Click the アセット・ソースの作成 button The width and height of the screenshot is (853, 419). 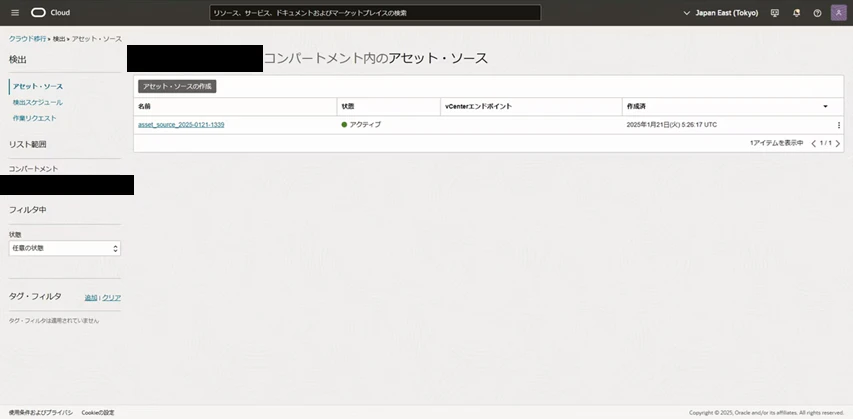pos(177,87)
